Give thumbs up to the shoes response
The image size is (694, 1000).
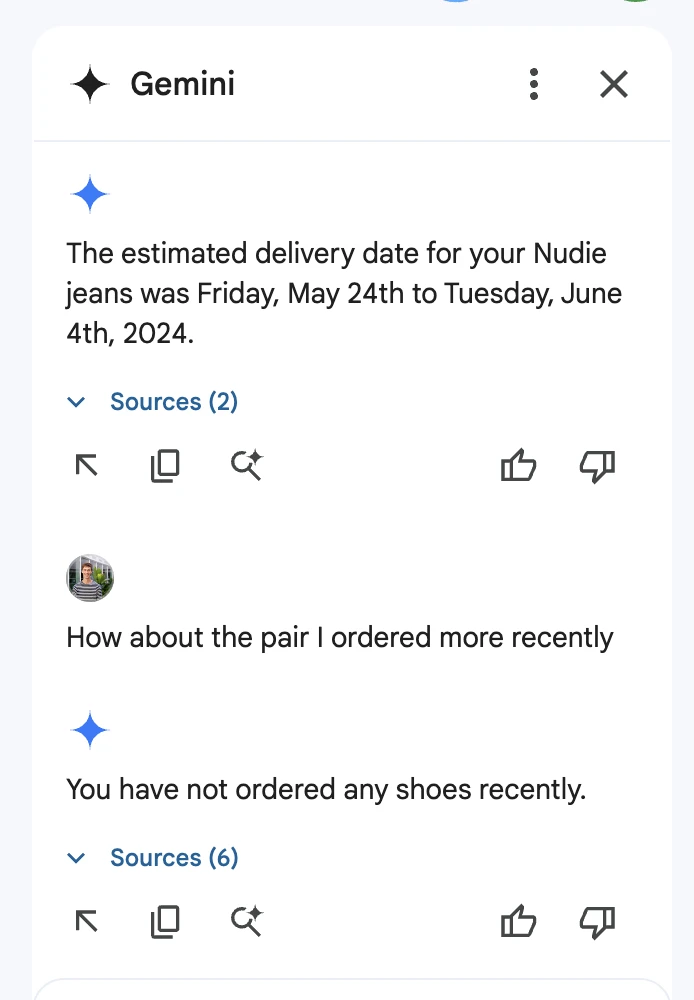(x=518, y=921)
